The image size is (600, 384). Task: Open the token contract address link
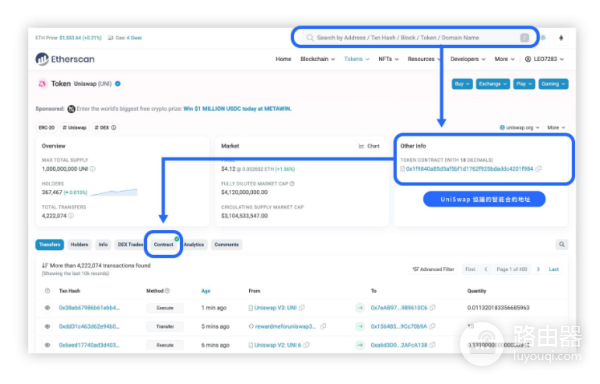pos(469,169)
